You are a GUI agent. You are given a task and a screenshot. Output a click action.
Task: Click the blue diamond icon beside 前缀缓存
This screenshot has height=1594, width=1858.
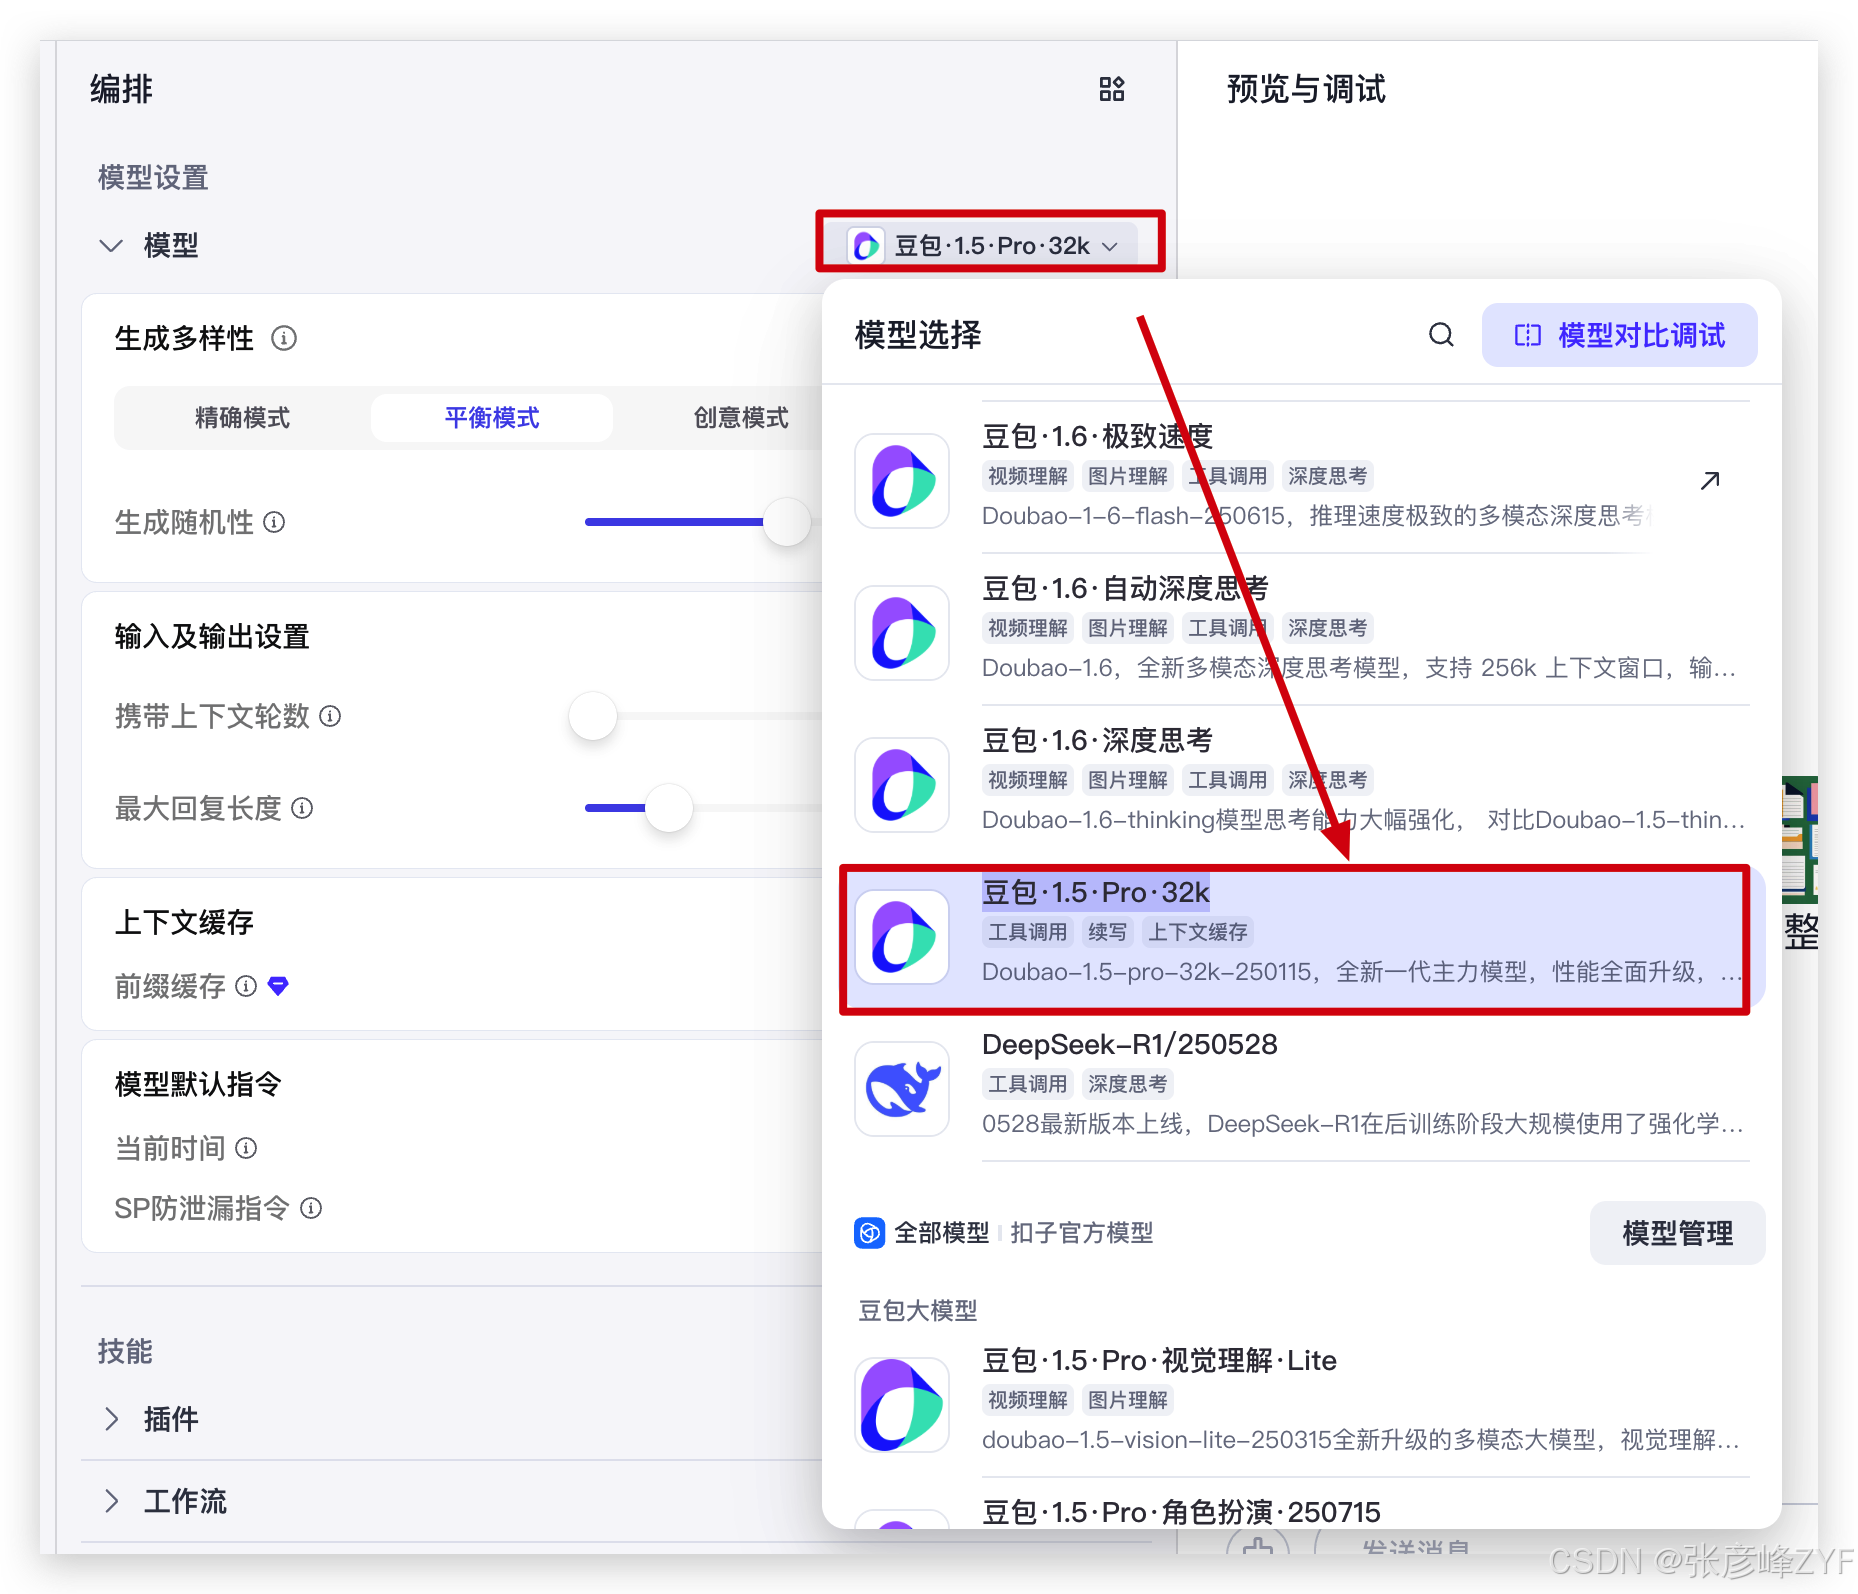[279, 986]
